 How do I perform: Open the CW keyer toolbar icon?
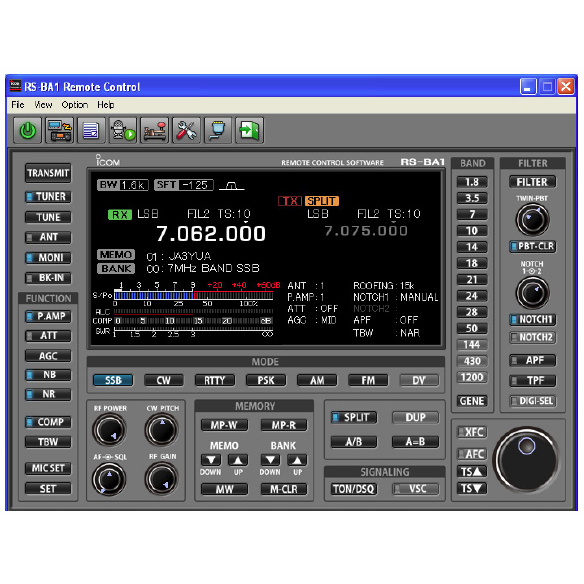pos(155,130)
